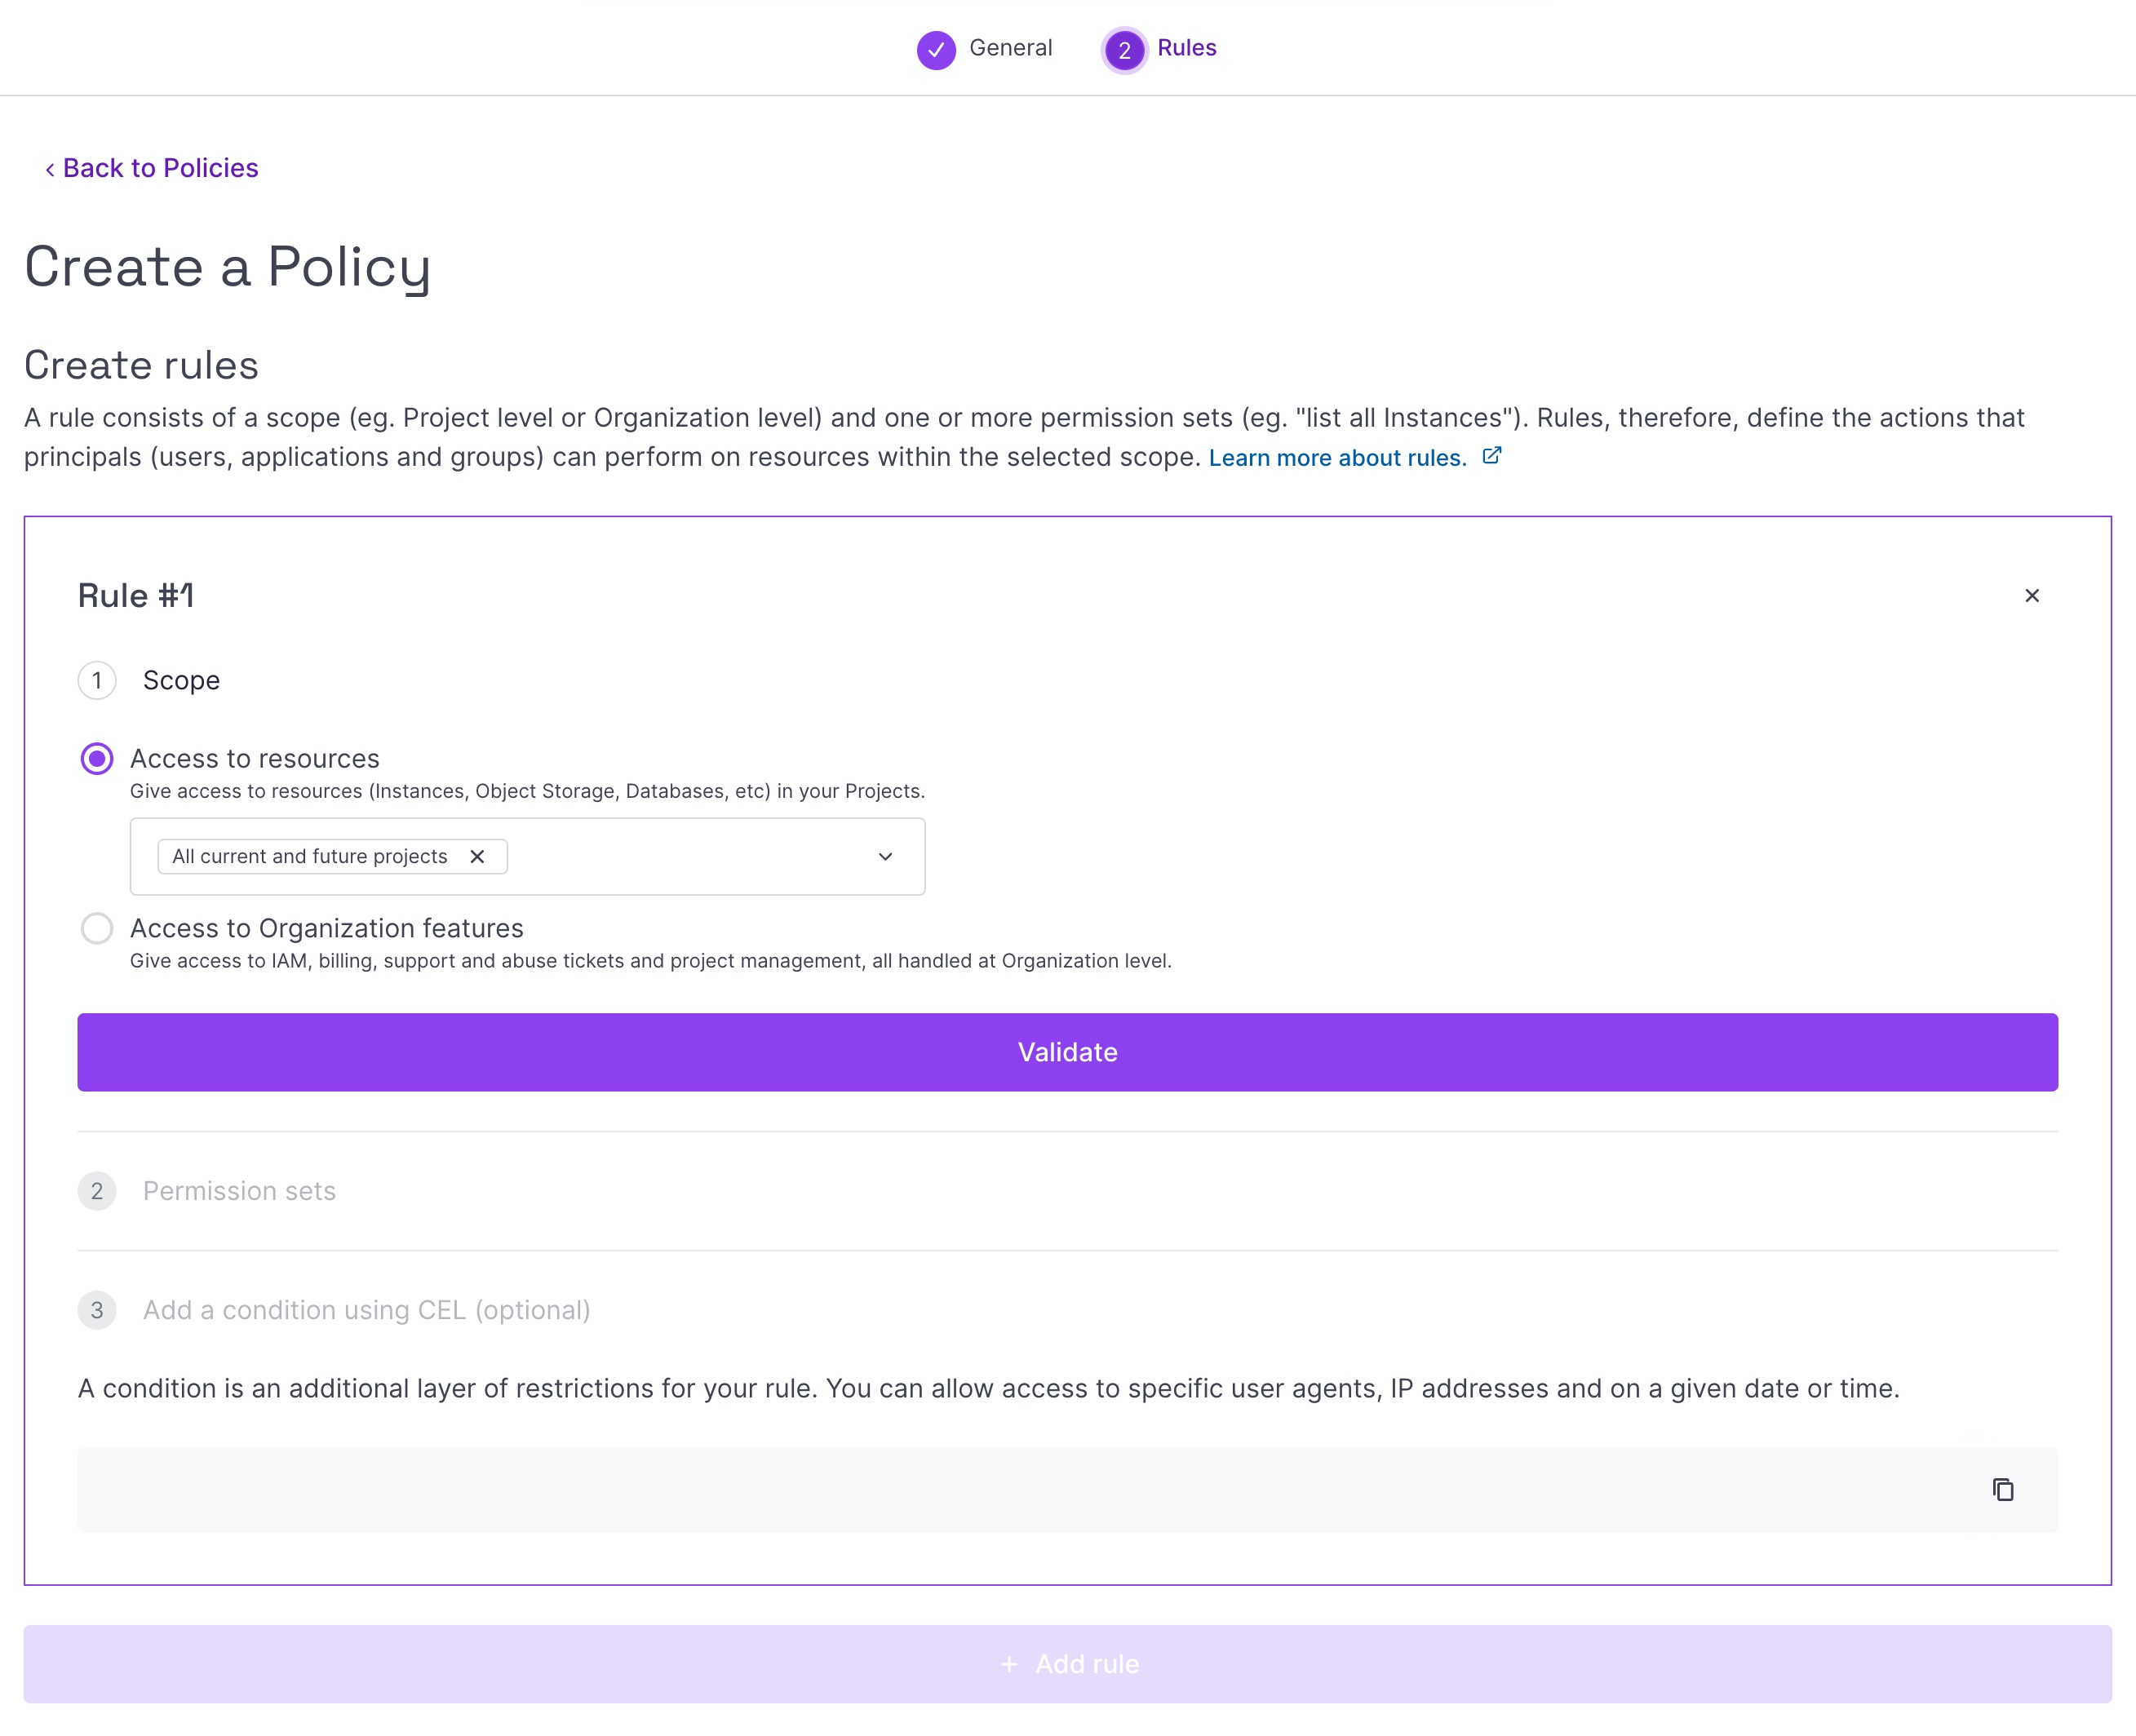Expand 'Add a condition using CEL (optional)' section

[366, 1310]
